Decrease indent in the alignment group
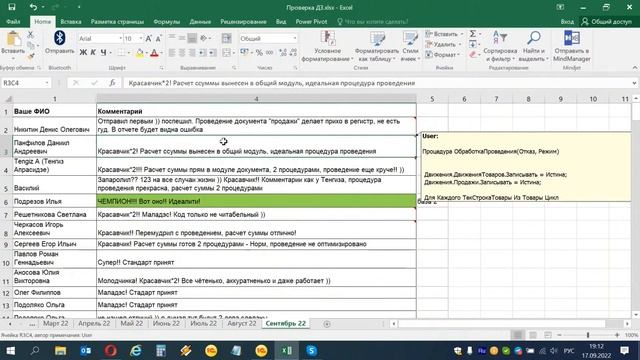This screenshot has width=640, height=360. pyautogui.click(x=202, y=53)
